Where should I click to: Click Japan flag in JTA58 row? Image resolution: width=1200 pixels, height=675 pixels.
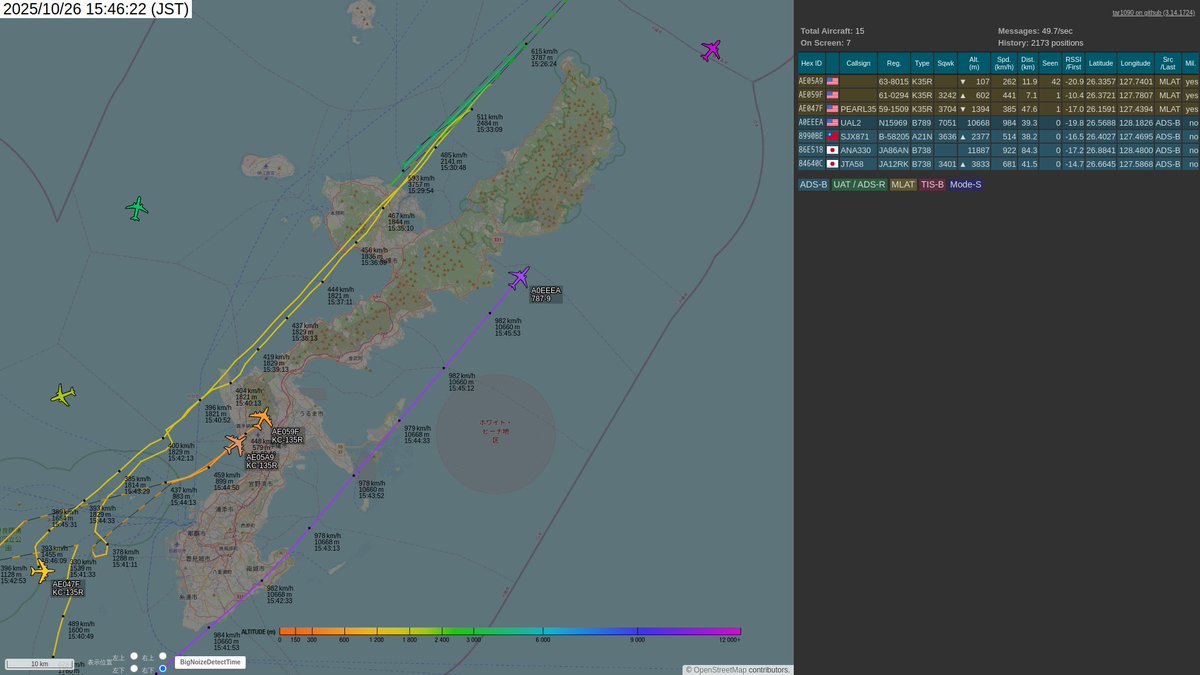click(x=832, y=163)
